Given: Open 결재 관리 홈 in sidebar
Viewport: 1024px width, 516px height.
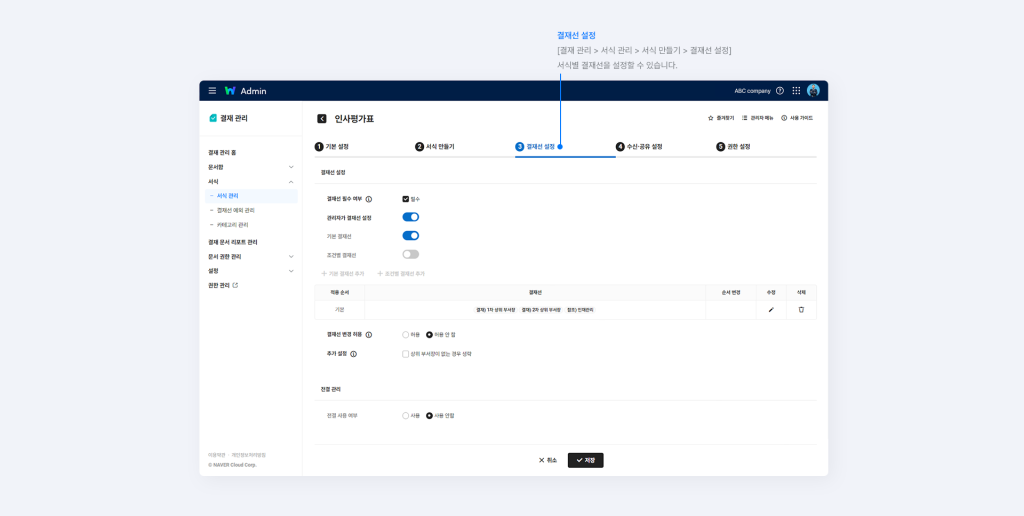Looking at the screenshot, I should [x=223, y=153].
